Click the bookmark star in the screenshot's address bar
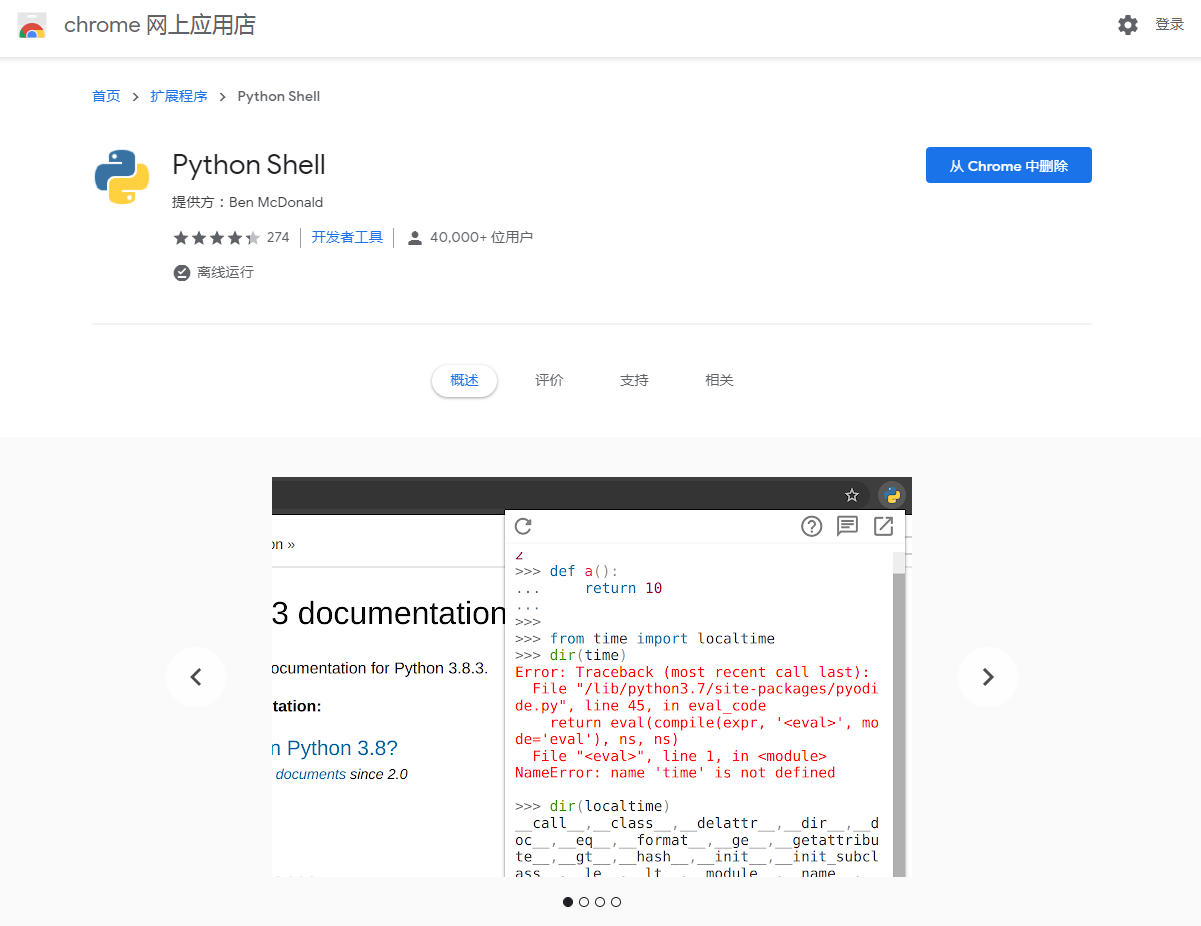Viewport: 1201px width, 926px height. coord(851,494)
